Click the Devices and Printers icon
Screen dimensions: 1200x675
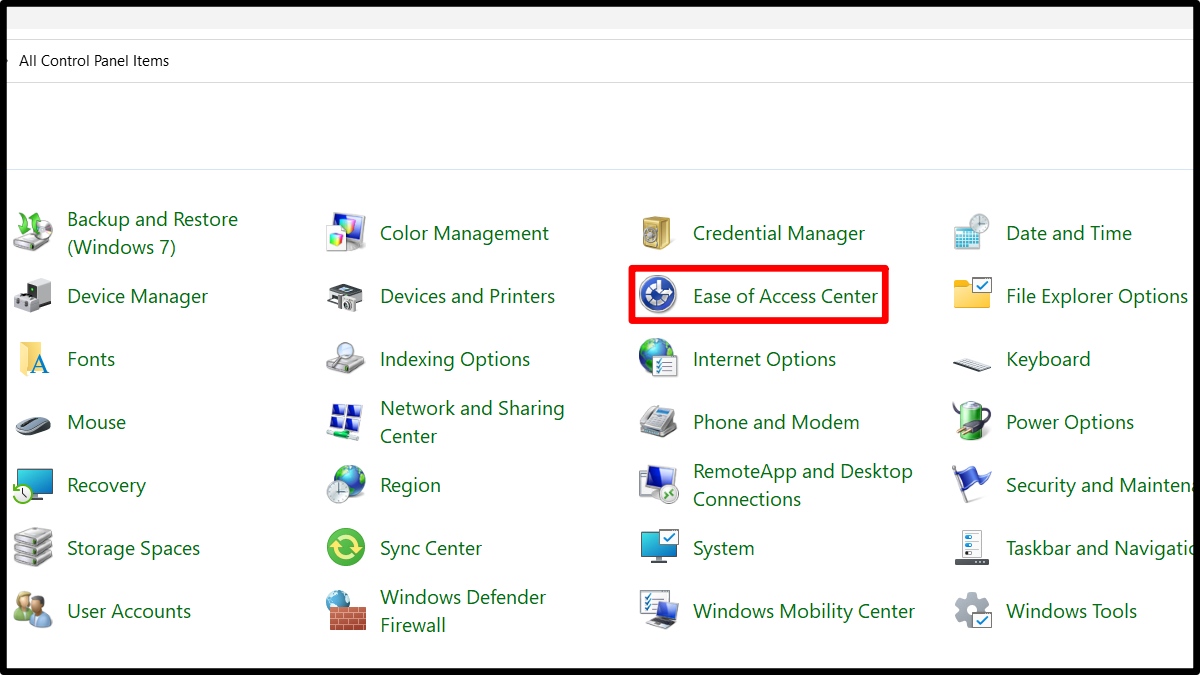[x=346, y=296]
